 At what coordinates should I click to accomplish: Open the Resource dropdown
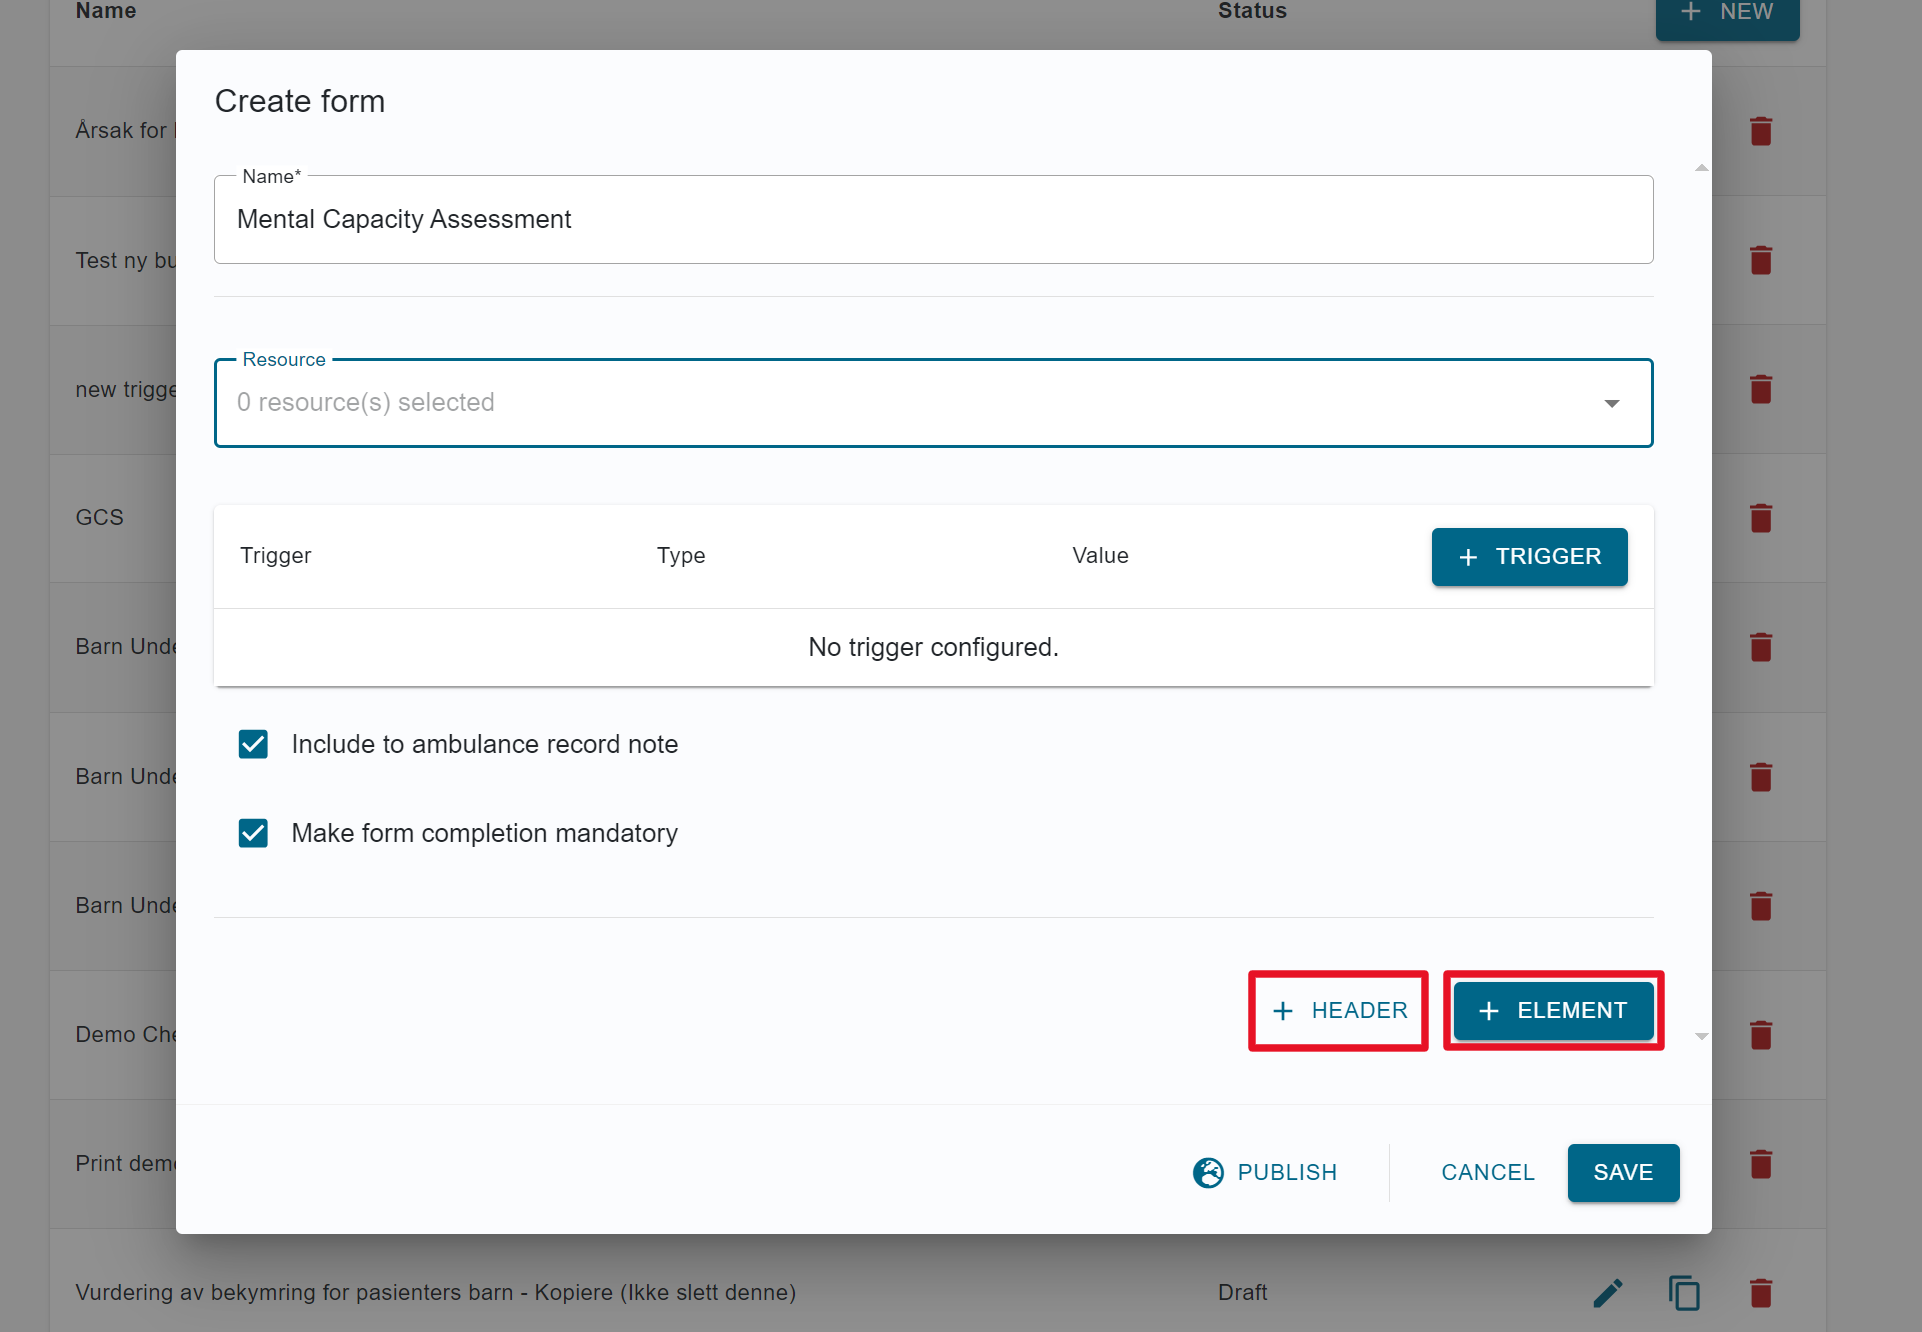[x=933, y=403]
